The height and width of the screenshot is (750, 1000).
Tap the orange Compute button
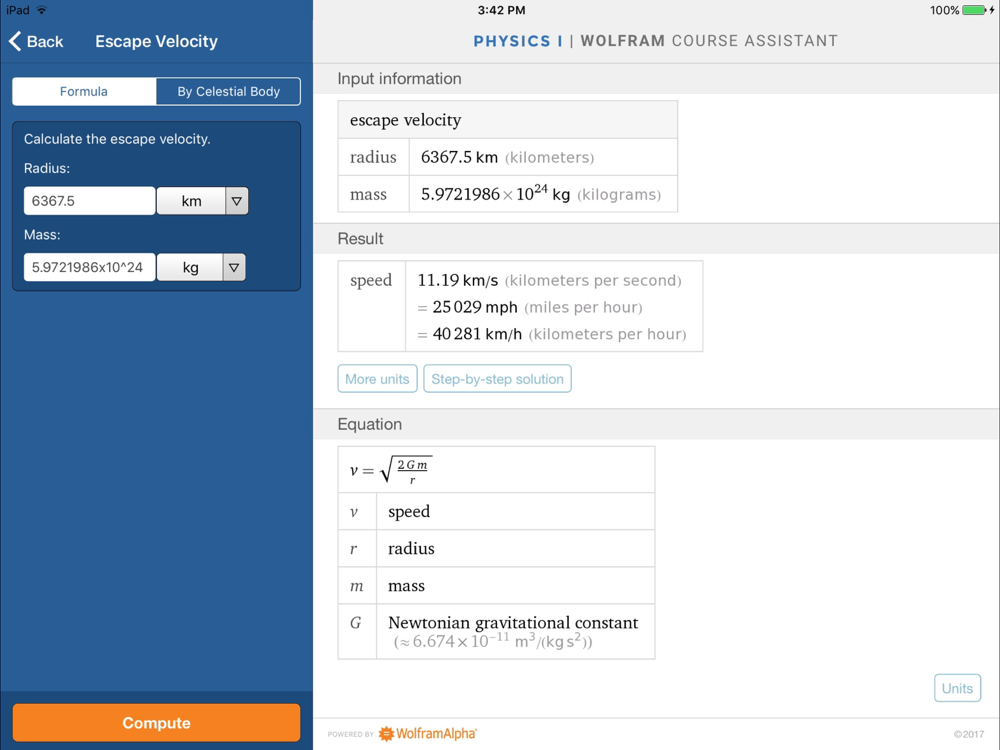(x=156, y=723)
